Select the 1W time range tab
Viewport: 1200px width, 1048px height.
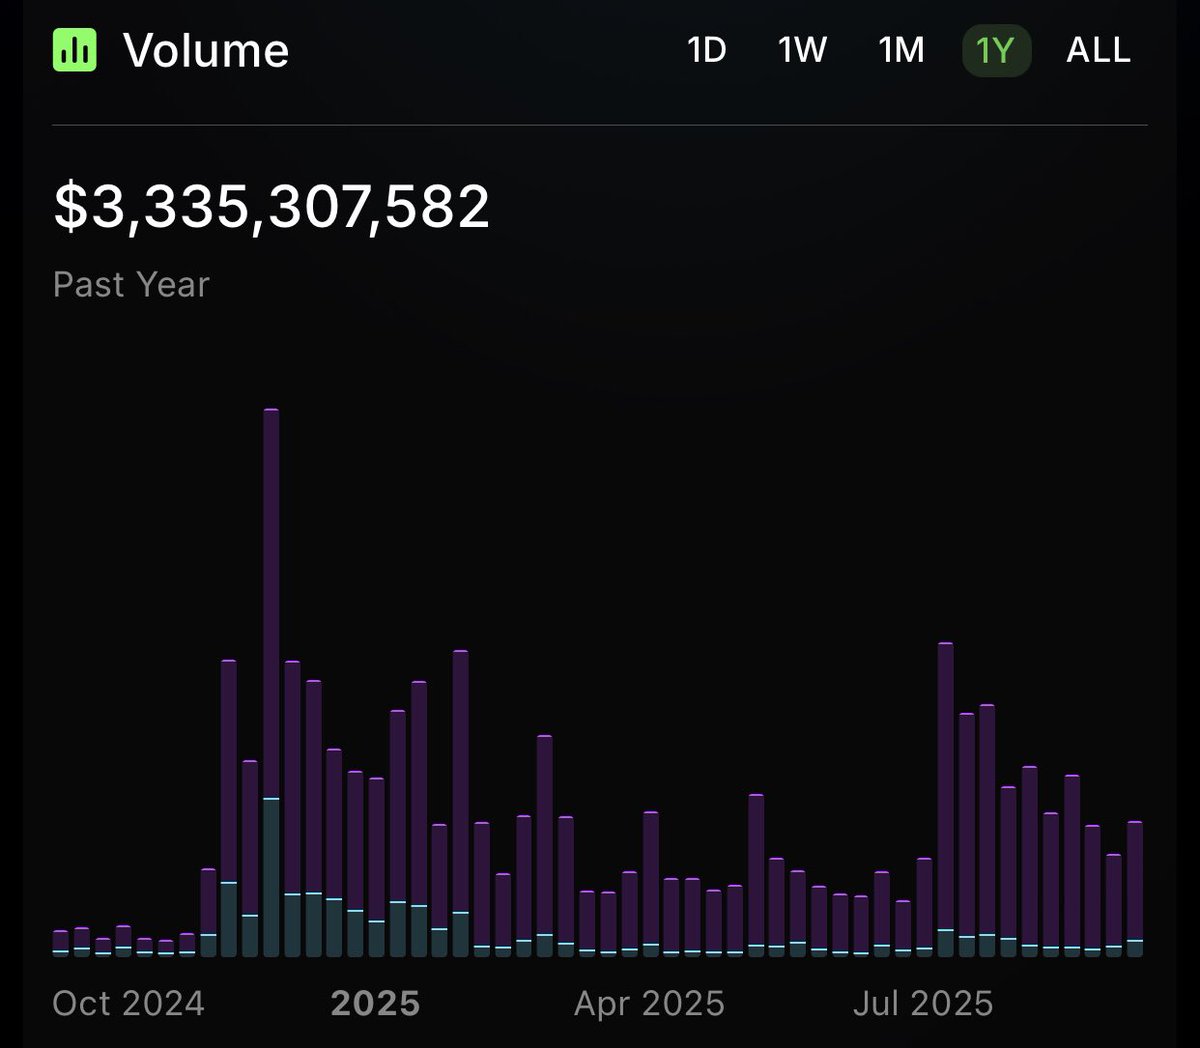point(801,51)
